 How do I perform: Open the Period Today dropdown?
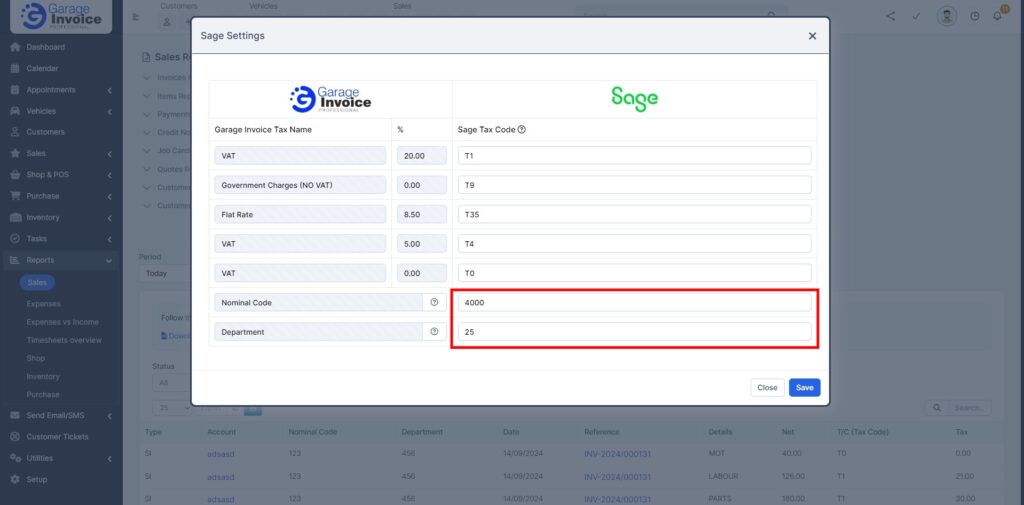click(x=165, y=273)
